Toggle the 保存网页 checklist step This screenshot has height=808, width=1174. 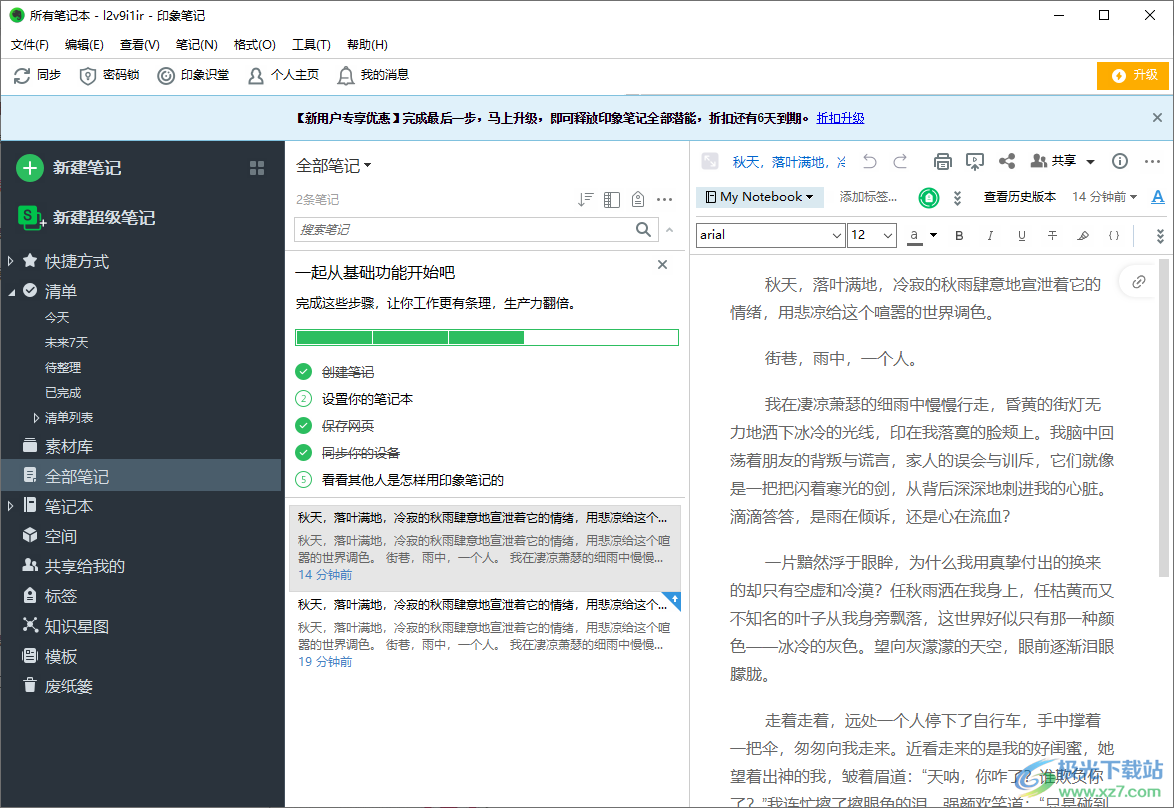point(303,425)
